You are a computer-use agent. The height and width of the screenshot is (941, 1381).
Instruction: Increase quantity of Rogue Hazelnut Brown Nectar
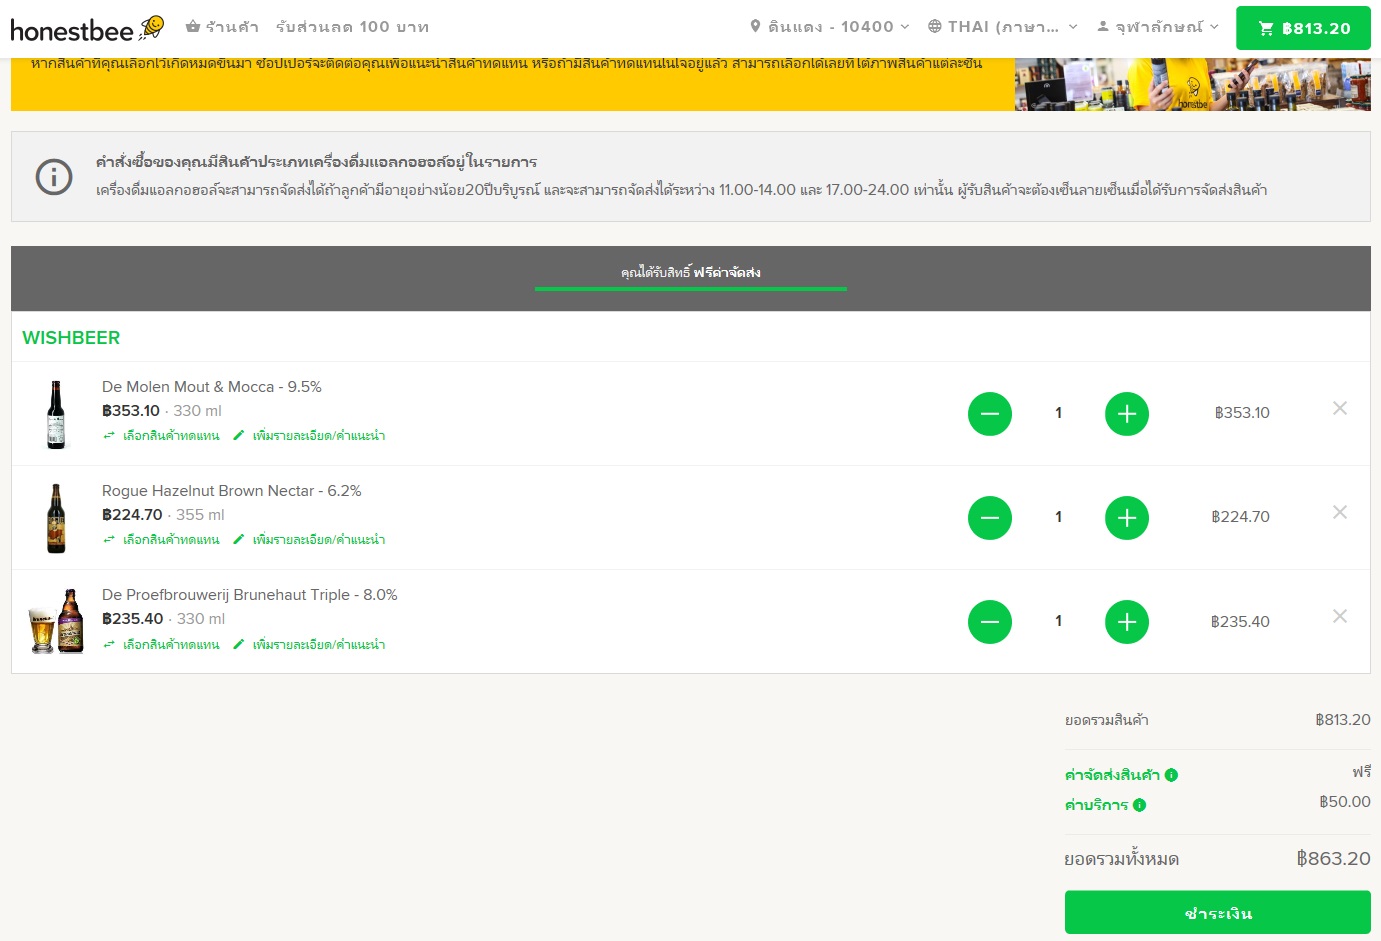coord(1127,518)
